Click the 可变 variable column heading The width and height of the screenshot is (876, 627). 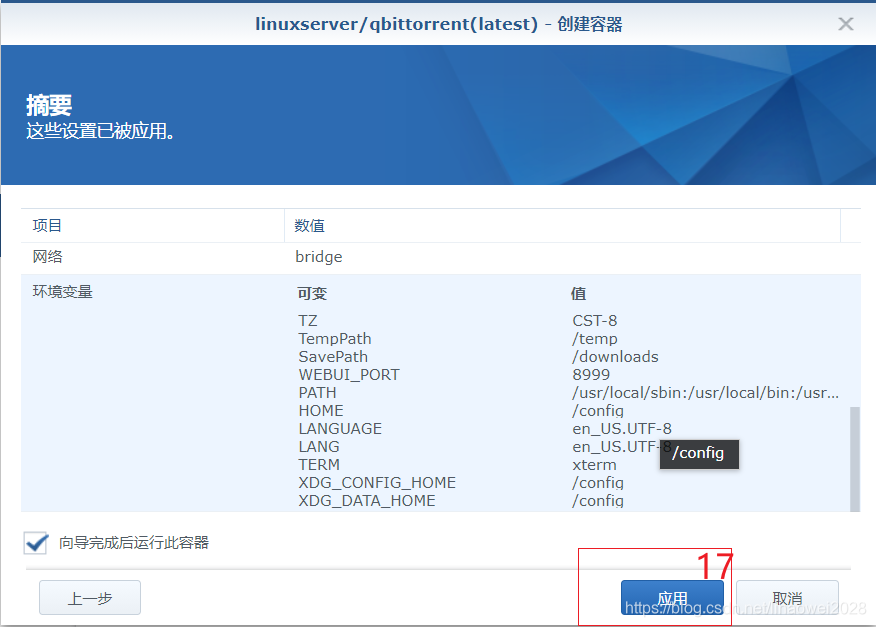point(312,293)
